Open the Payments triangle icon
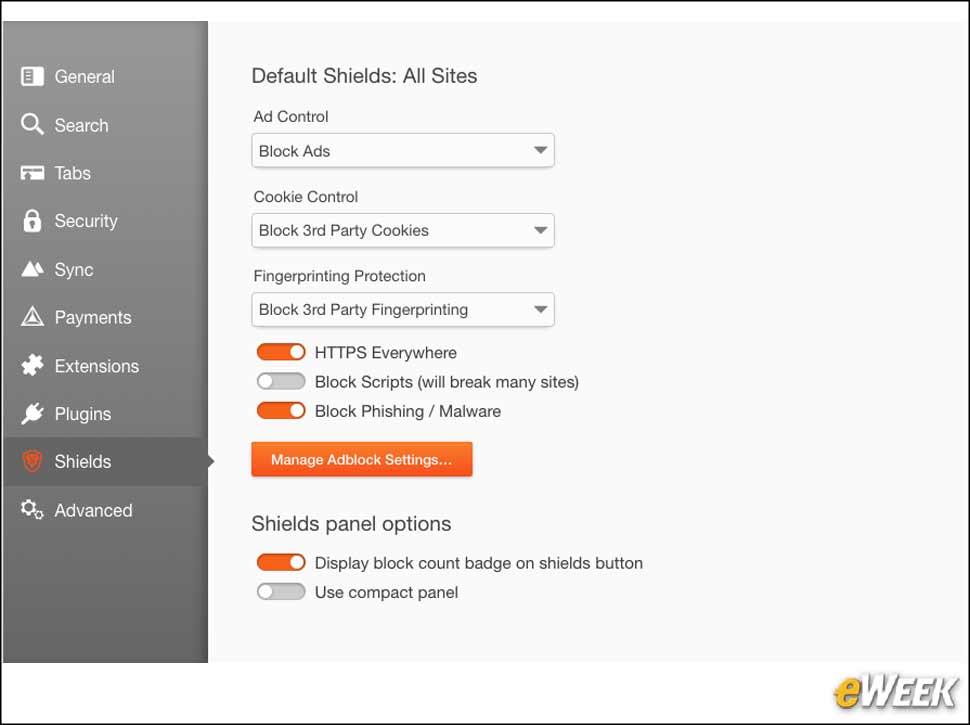This screenshot has width=970, height=725. click(32, 317)
